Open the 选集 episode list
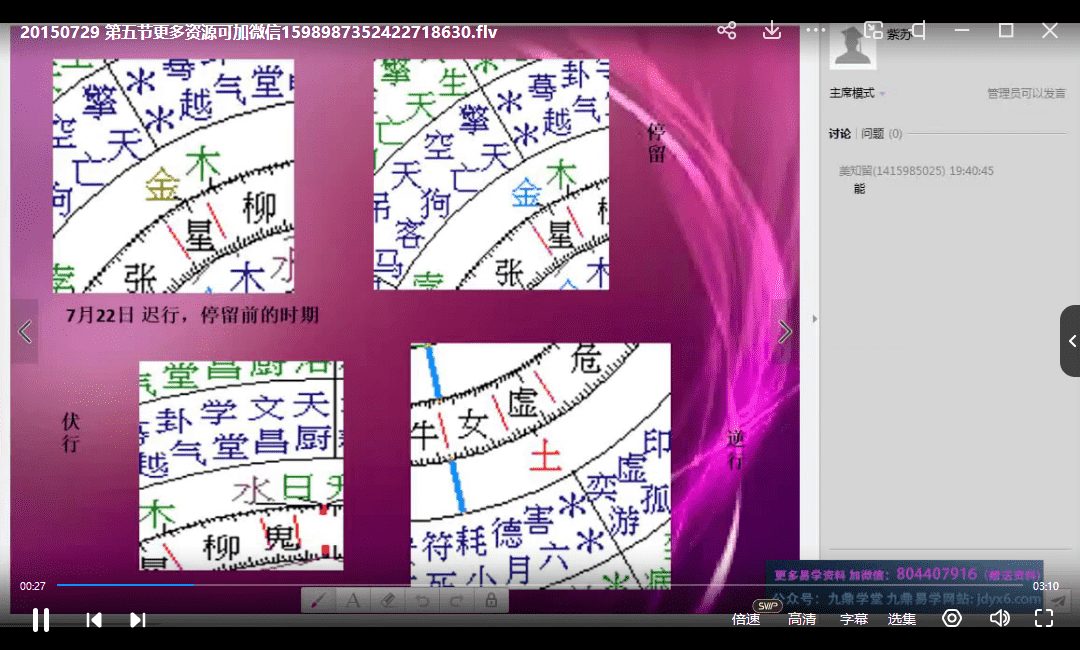 (x=901, y=619)
